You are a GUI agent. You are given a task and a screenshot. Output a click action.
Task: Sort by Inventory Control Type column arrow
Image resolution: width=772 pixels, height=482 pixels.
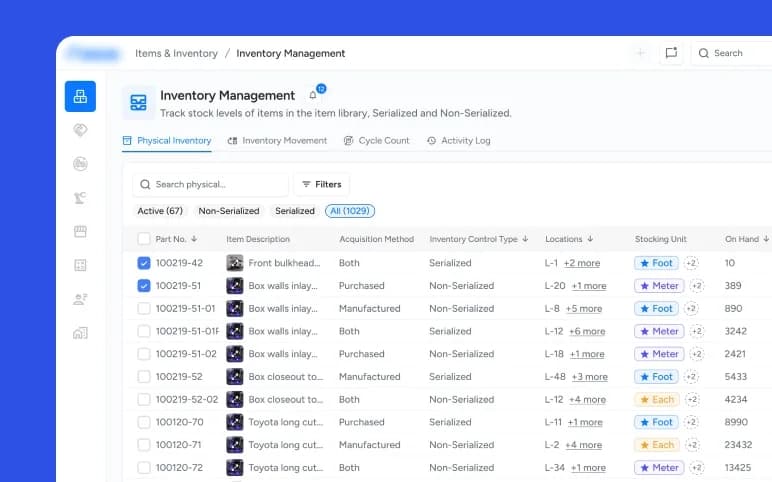pos(525,239)
